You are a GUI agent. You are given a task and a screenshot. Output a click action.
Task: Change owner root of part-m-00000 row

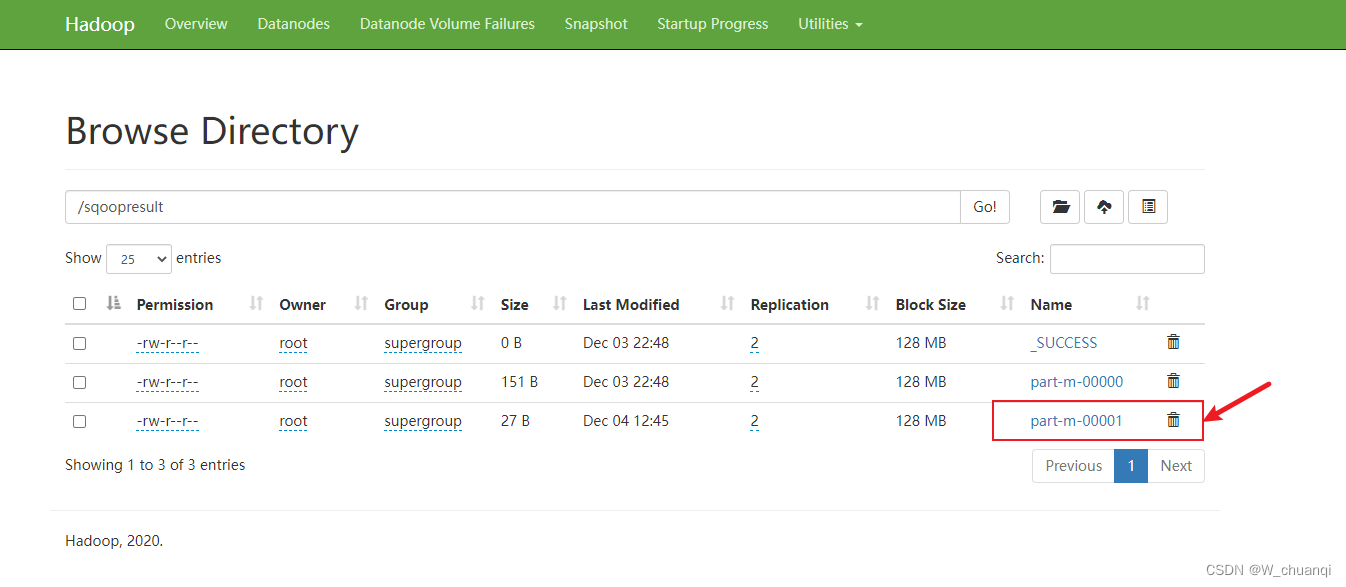point(293,382)
